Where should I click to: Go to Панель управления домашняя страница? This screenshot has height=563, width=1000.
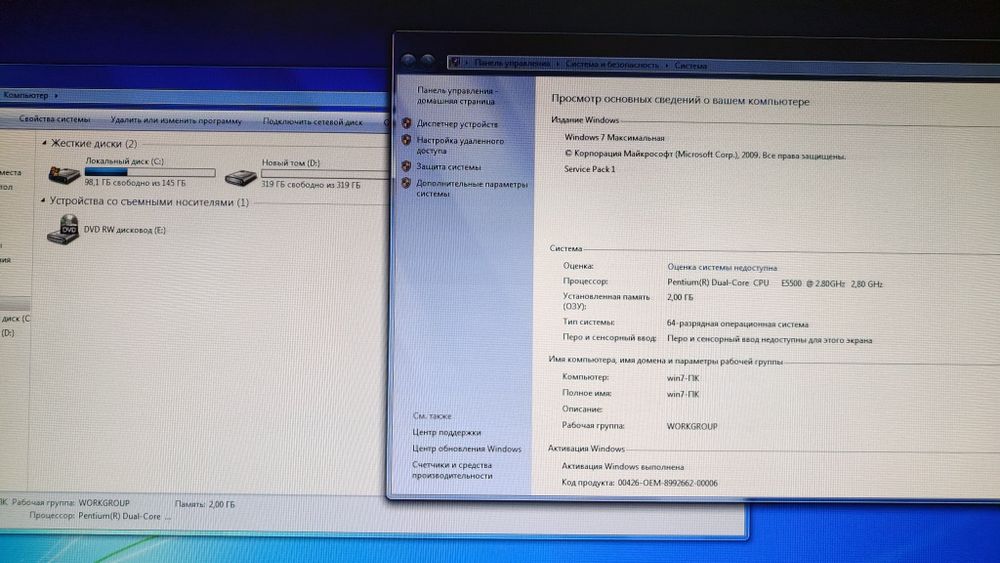457,96
